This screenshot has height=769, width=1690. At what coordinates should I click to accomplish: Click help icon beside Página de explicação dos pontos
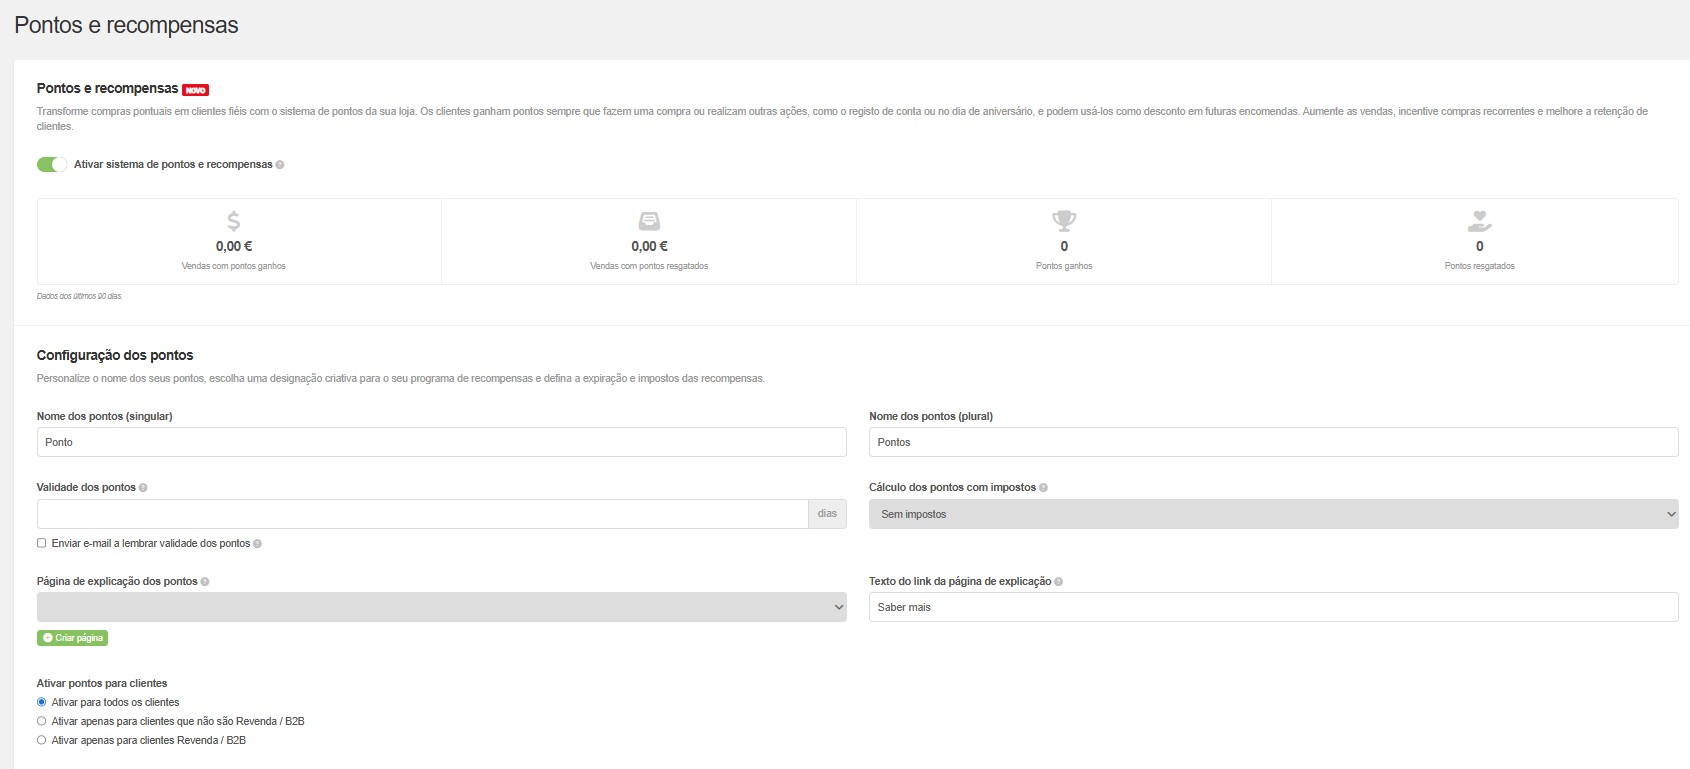(205, 582)
